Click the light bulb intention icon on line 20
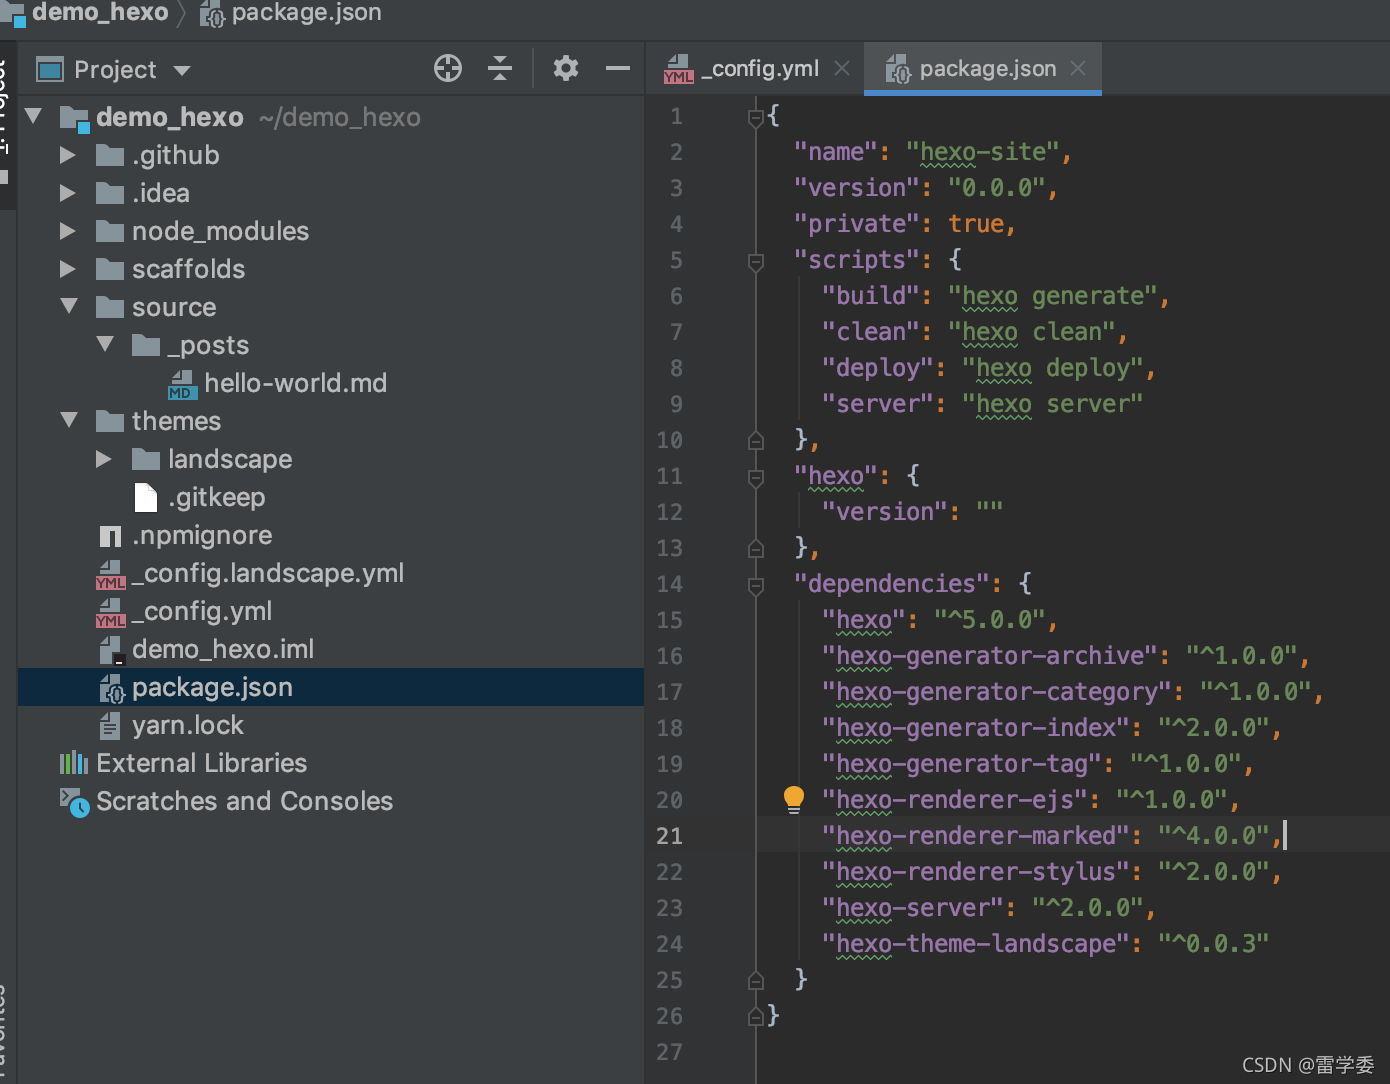1390x1084 pixels. click(793, 799)
